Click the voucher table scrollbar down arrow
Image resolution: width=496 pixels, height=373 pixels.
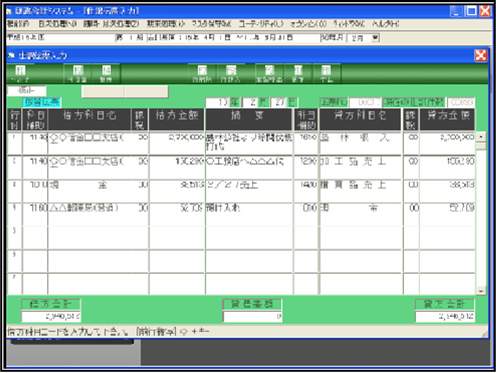click(x=481, y=291)
